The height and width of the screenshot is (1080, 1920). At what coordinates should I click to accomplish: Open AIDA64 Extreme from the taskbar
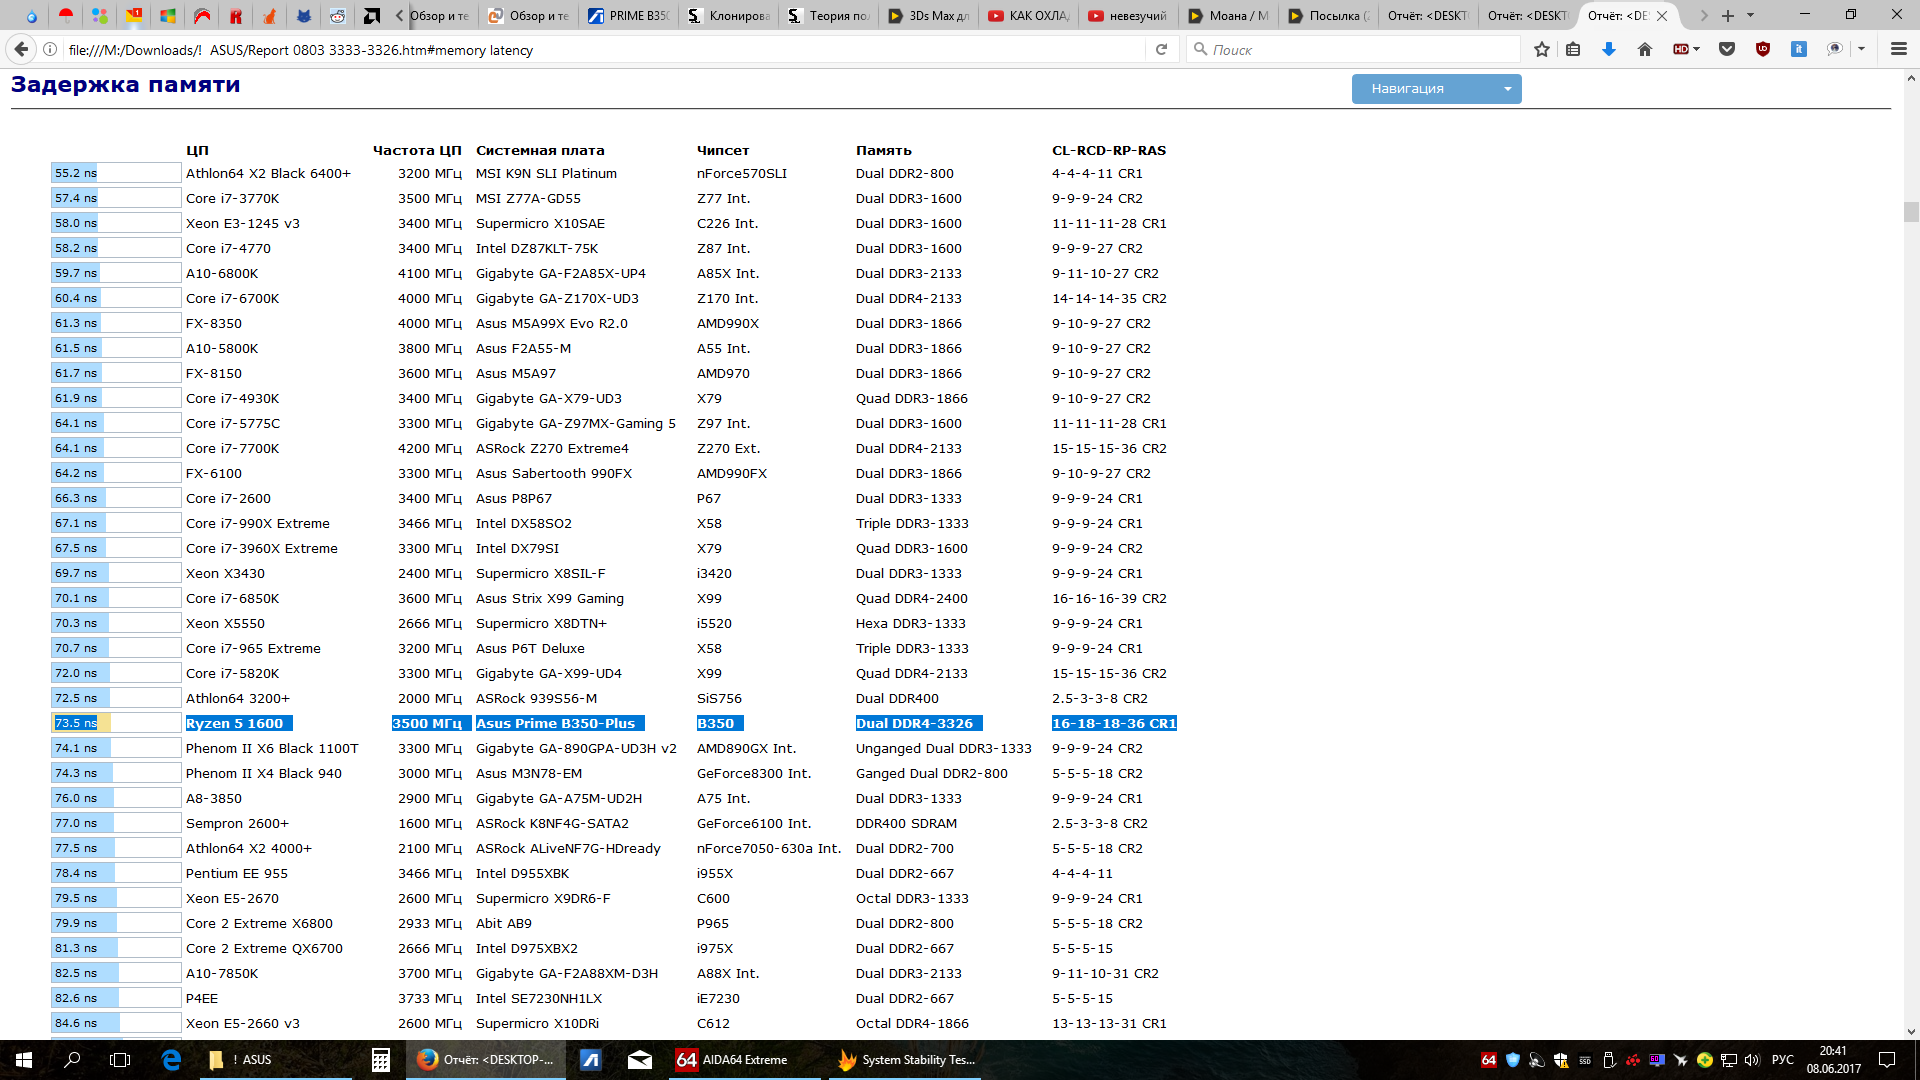(x=733, y=1060)
